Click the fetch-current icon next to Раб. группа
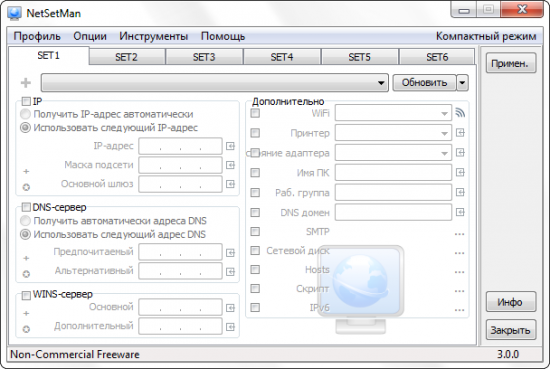The height and width of the screenshot is (369, 550). [x=460, y=192]
